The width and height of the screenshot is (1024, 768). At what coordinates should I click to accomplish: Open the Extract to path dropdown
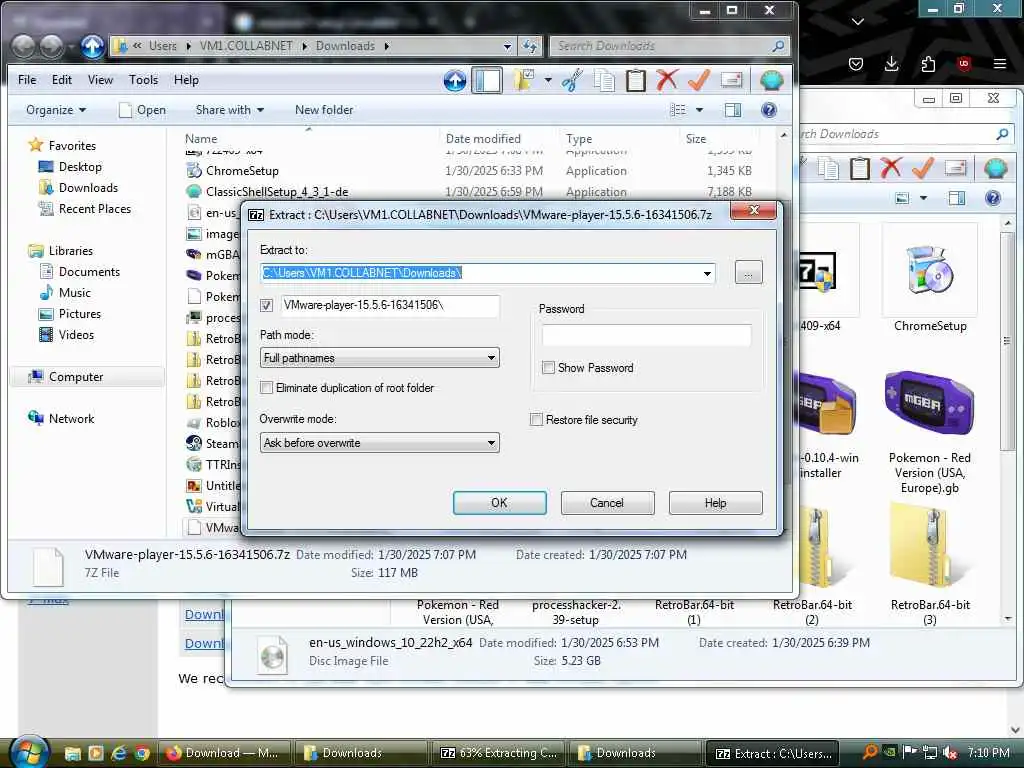[x=707, y=273]
